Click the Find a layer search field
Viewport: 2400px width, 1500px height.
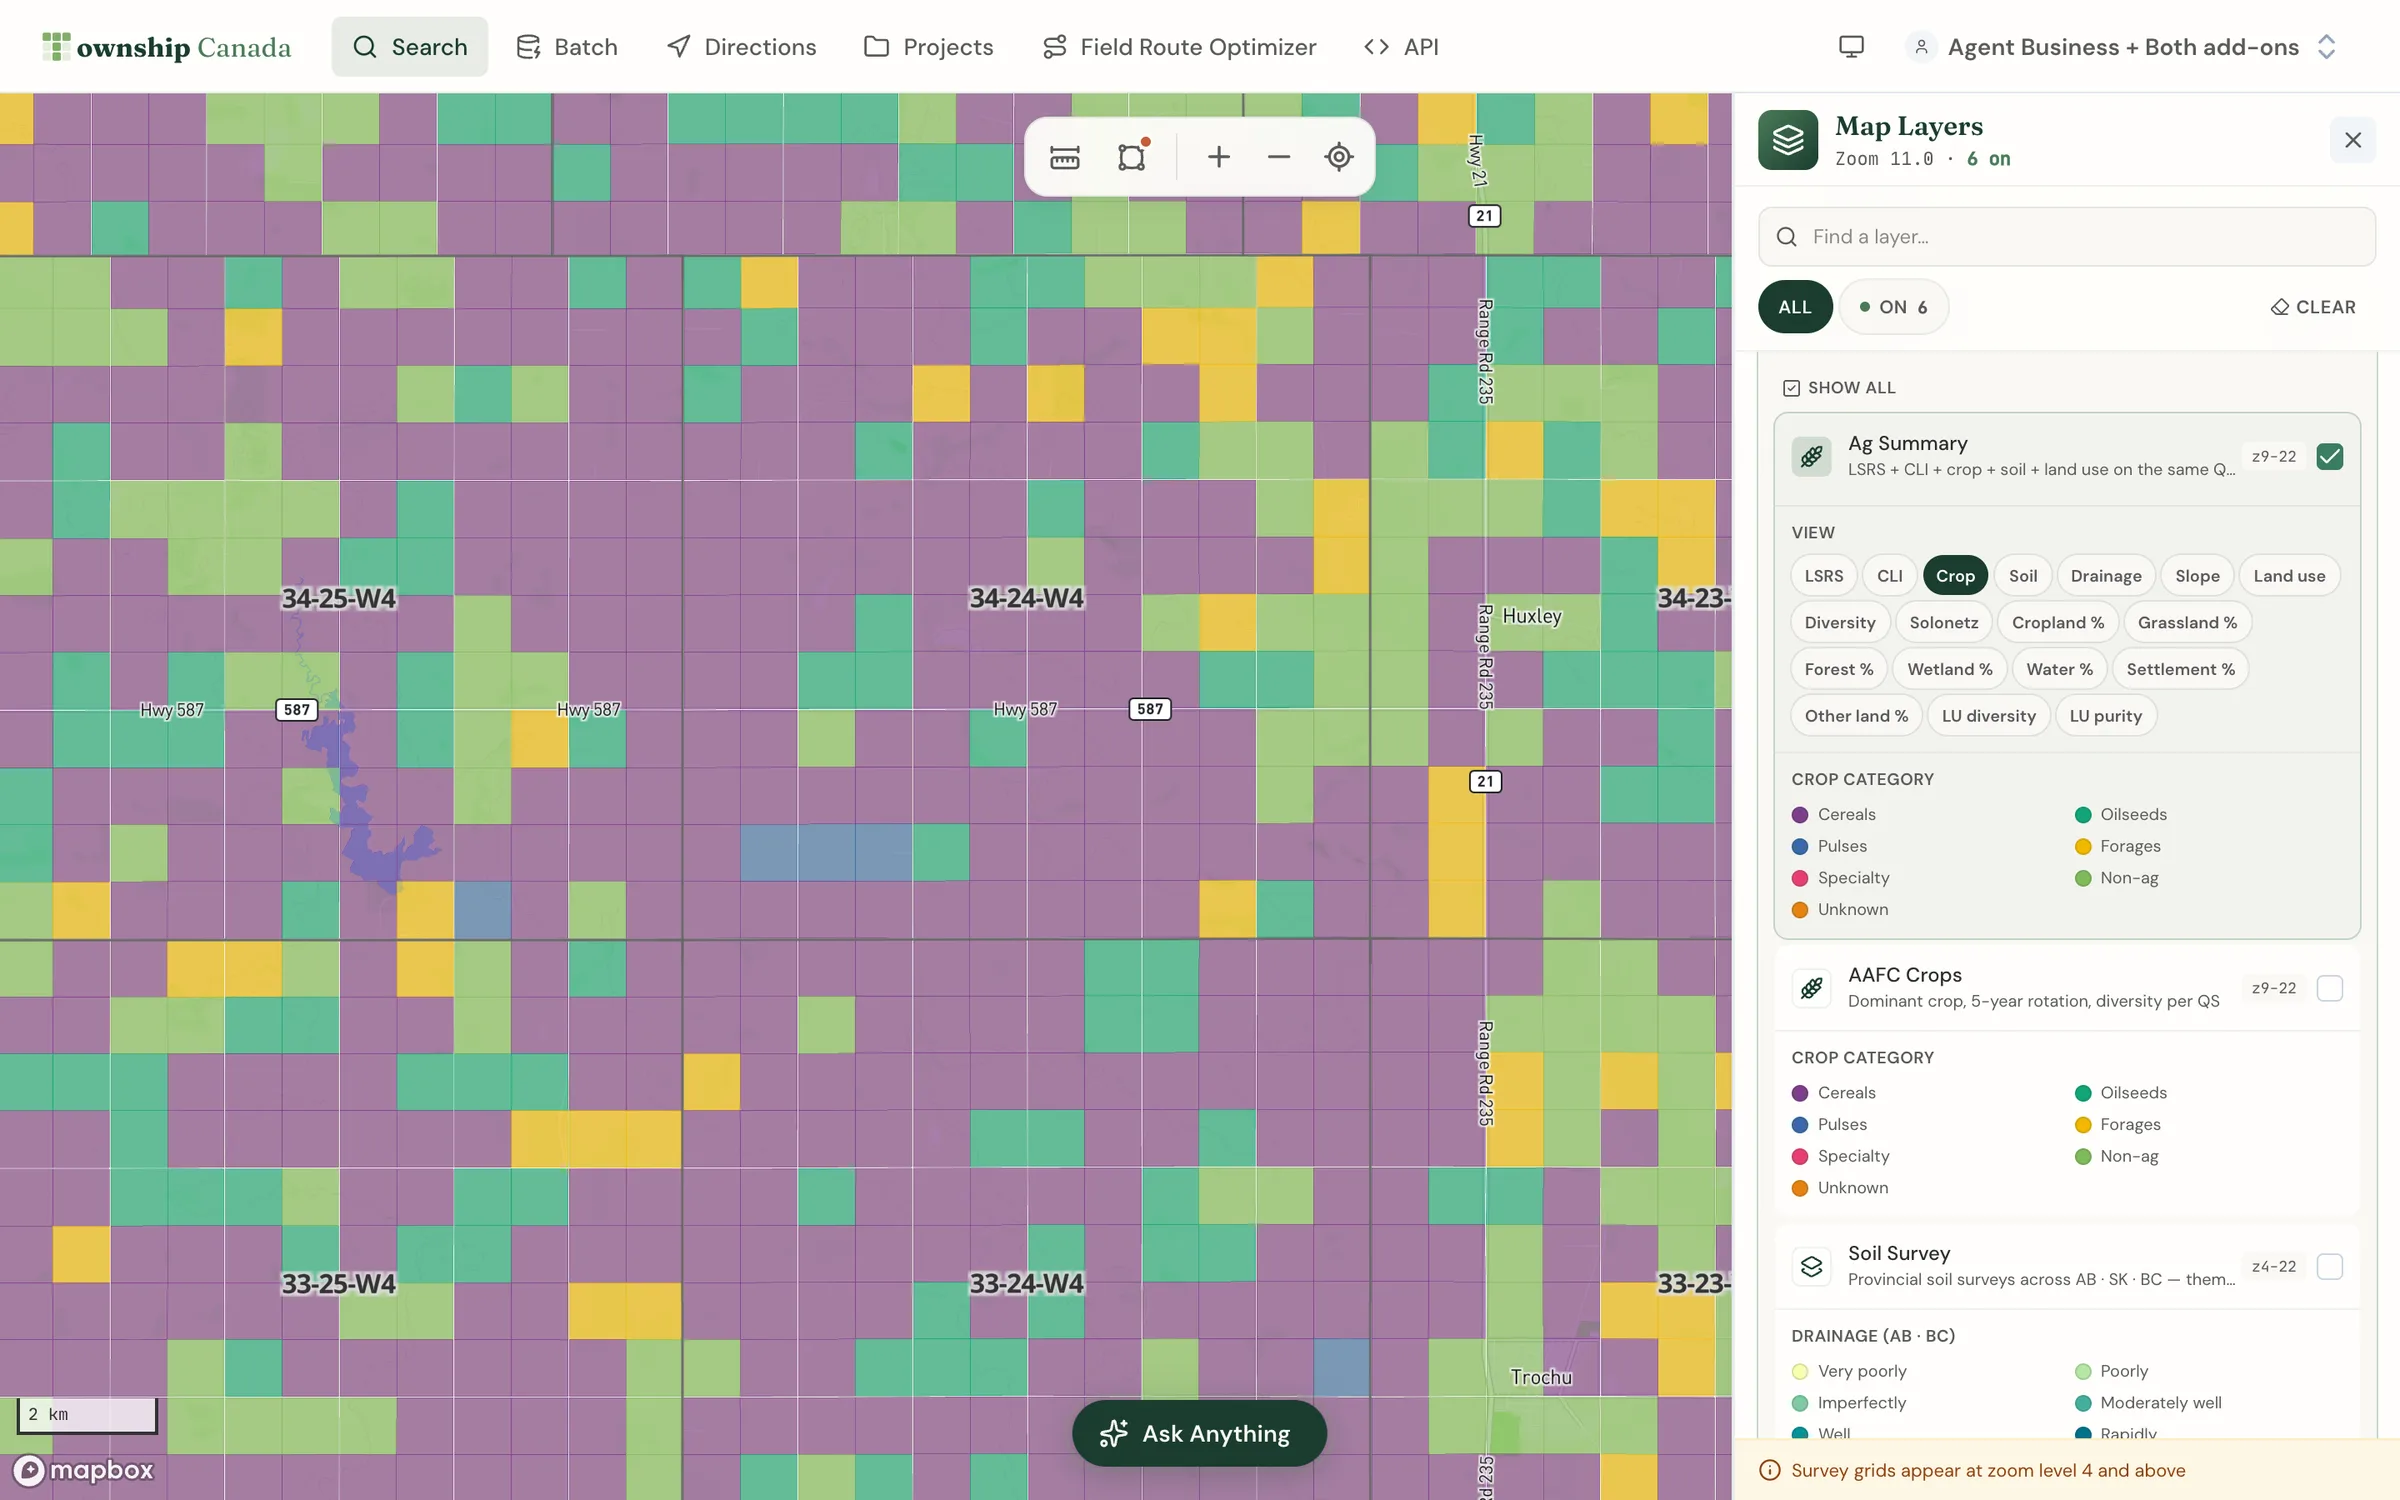coord(2066,237)
